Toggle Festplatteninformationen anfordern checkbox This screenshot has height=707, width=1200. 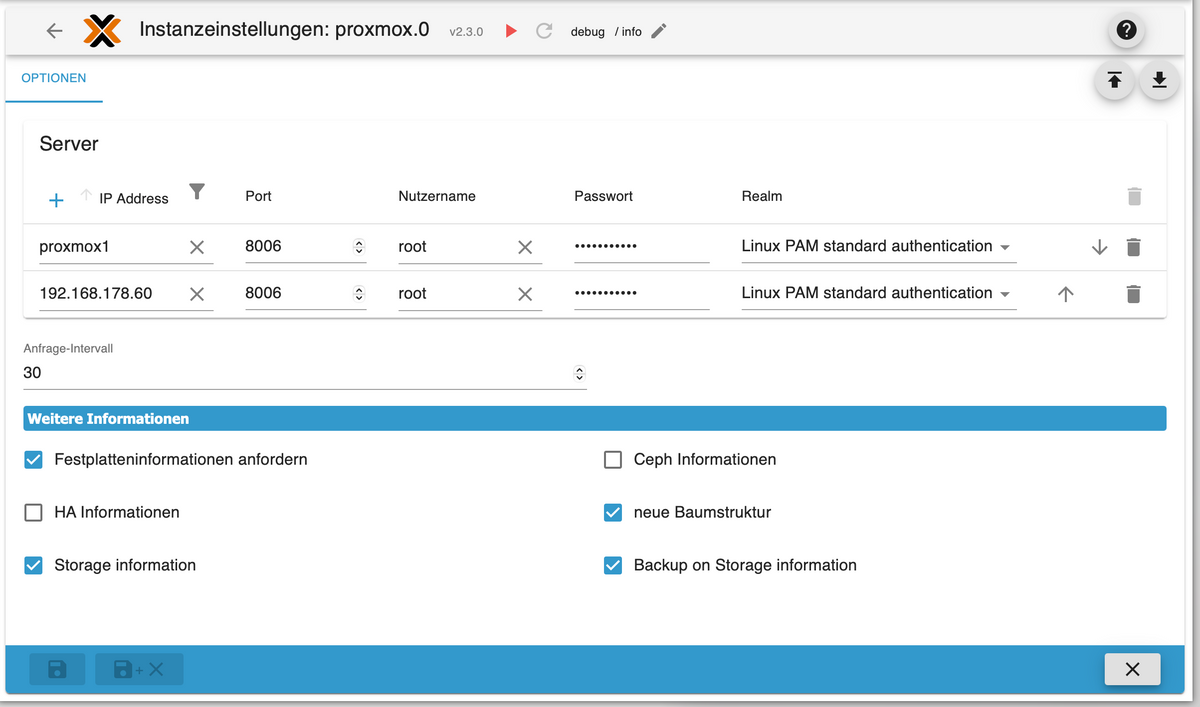pos(34,460)
